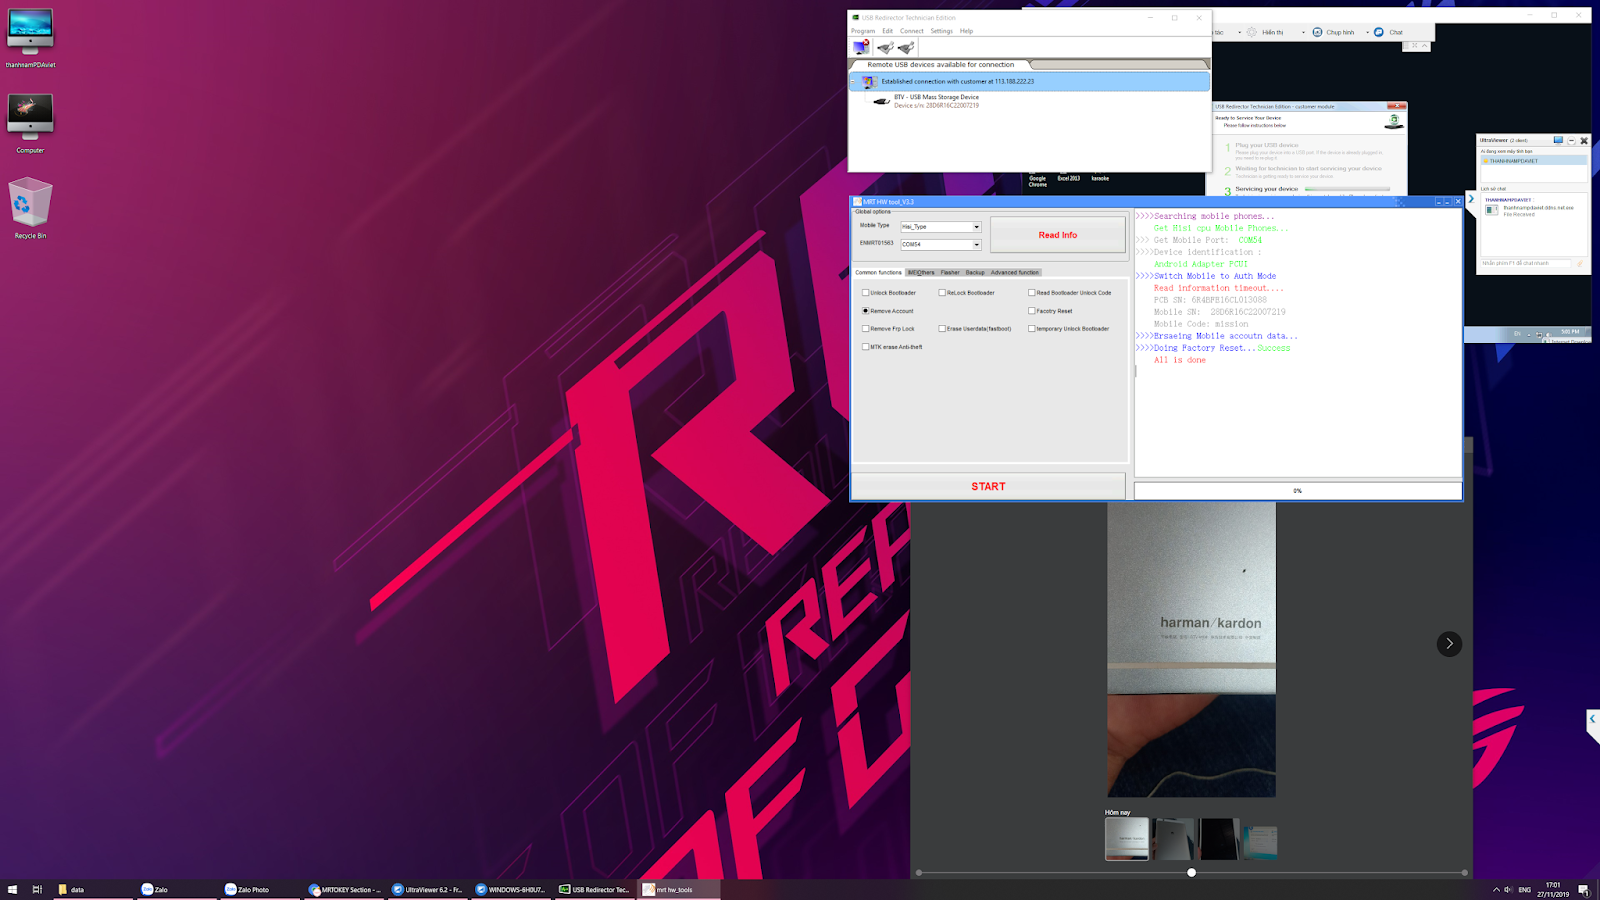The height and width of the screenshot is (900, 1600).
Task: Switch to MRTOKEY Section taskbar item
Action: pyautogui.click(x=344, y=889)
